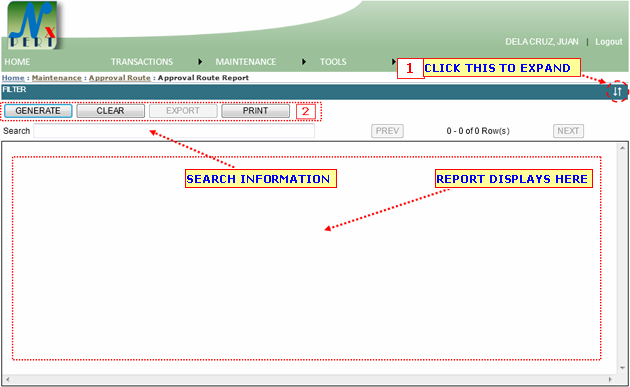Viewport: 630px width, 387px height.
Task: Open the Approval Route breadcrumb link
Action: (120, 78)
